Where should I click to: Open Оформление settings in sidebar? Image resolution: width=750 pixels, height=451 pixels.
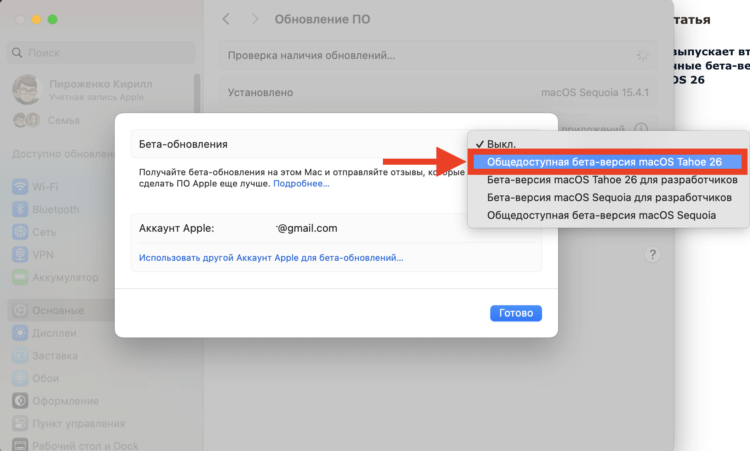[57, 401]
